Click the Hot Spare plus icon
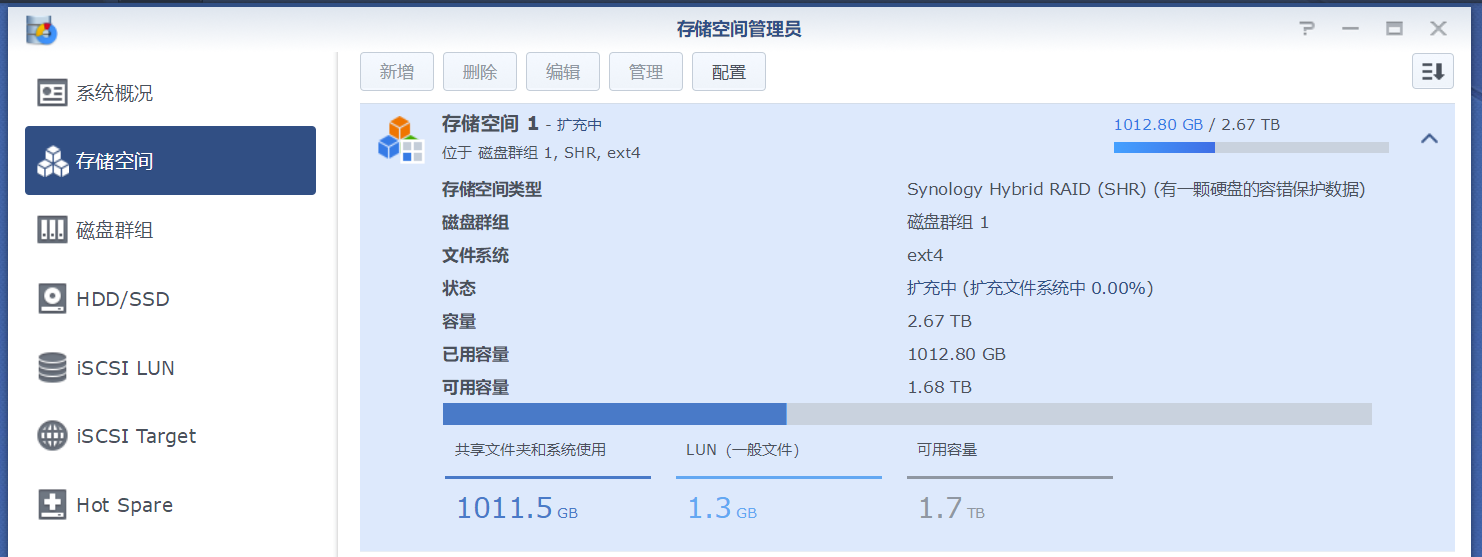The width and height of the screenshot is (1482, 557). tap(52, 505)
